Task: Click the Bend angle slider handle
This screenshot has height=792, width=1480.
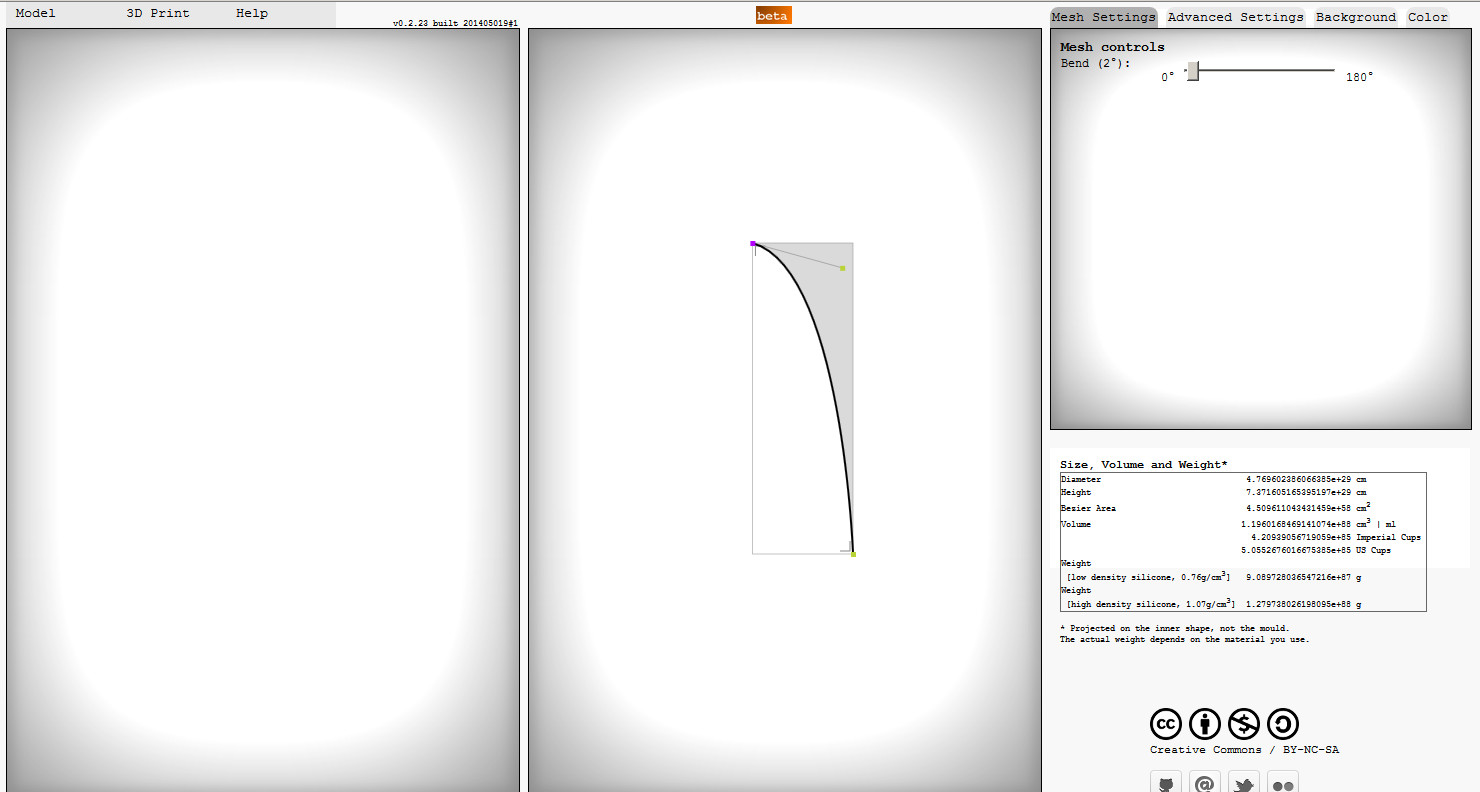Action: coord(1192,71)
